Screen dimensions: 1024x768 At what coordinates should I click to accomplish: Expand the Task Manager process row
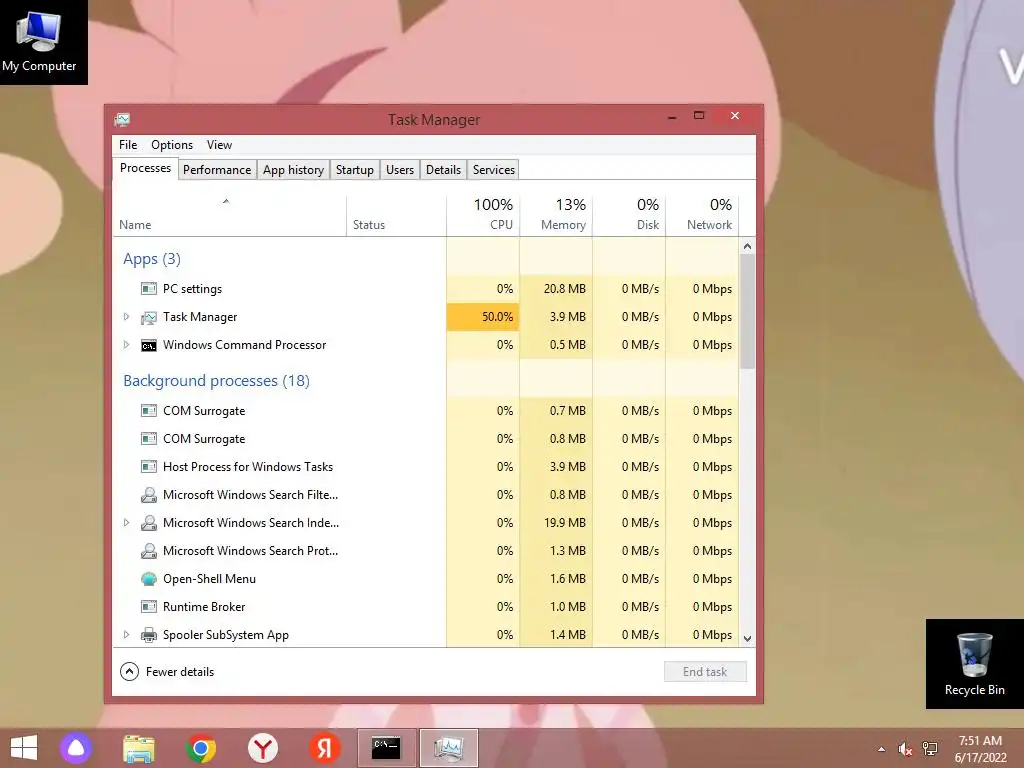[x=127, y=317]
